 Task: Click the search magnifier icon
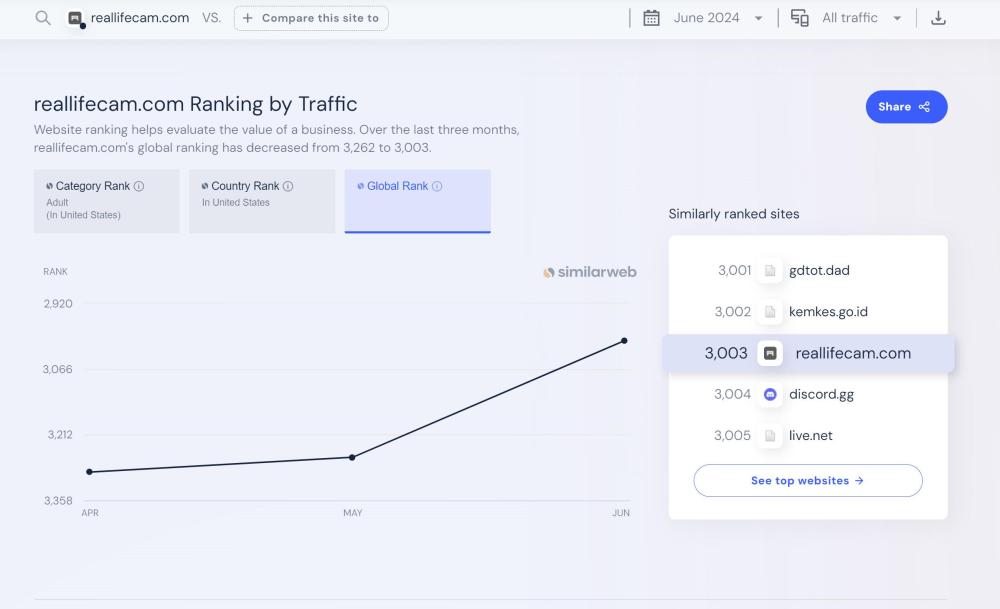(x=43, y=18)
